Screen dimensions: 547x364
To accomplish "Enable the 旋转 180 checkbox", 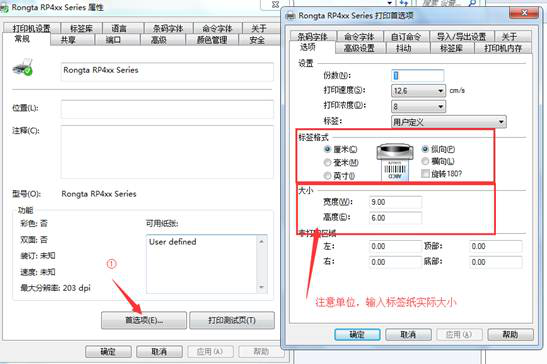I will point(425,174).
